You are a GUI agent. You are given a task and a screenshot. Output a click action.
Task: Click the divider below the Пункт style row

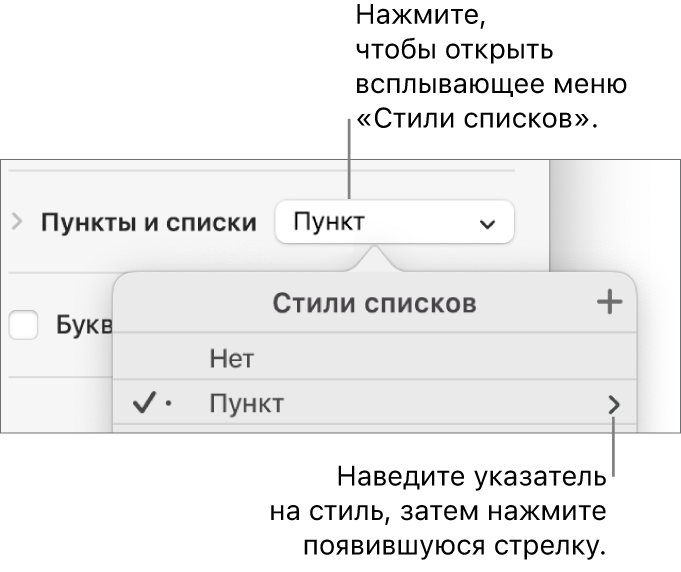click(x=375, y=425)
